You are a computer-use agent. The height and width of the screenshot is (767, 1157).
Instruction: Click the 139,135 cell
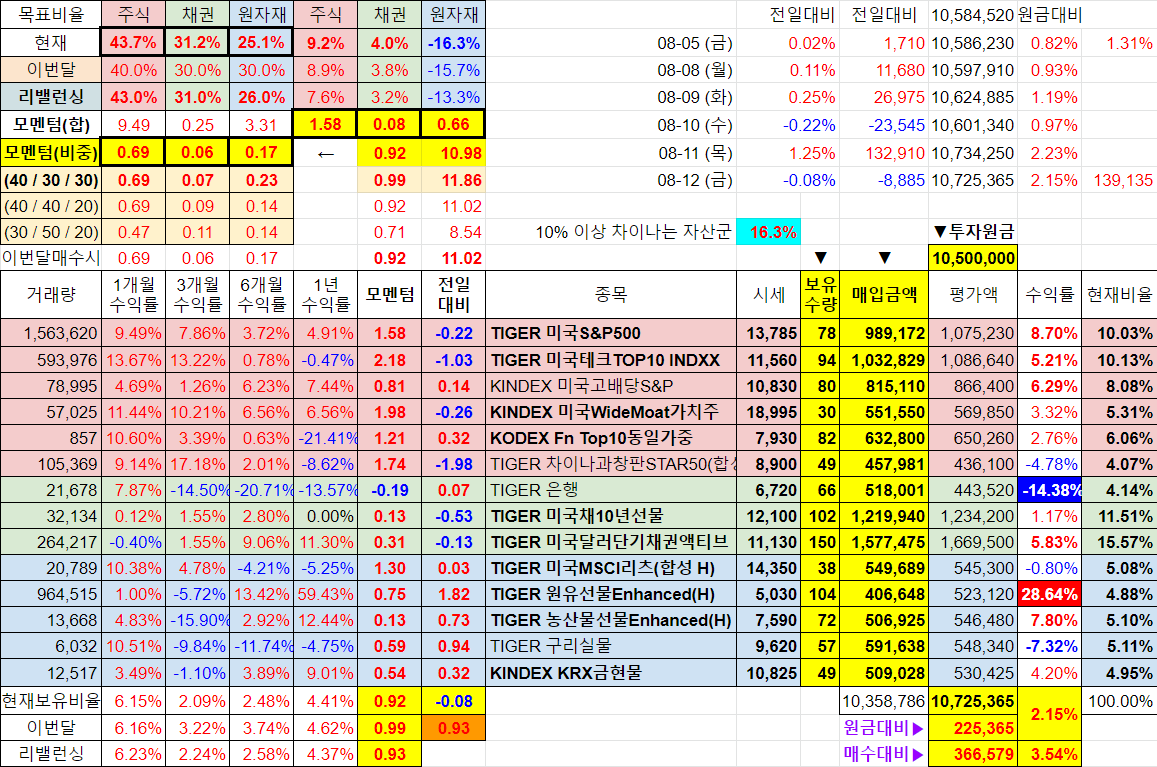(x=1120, y=180)
